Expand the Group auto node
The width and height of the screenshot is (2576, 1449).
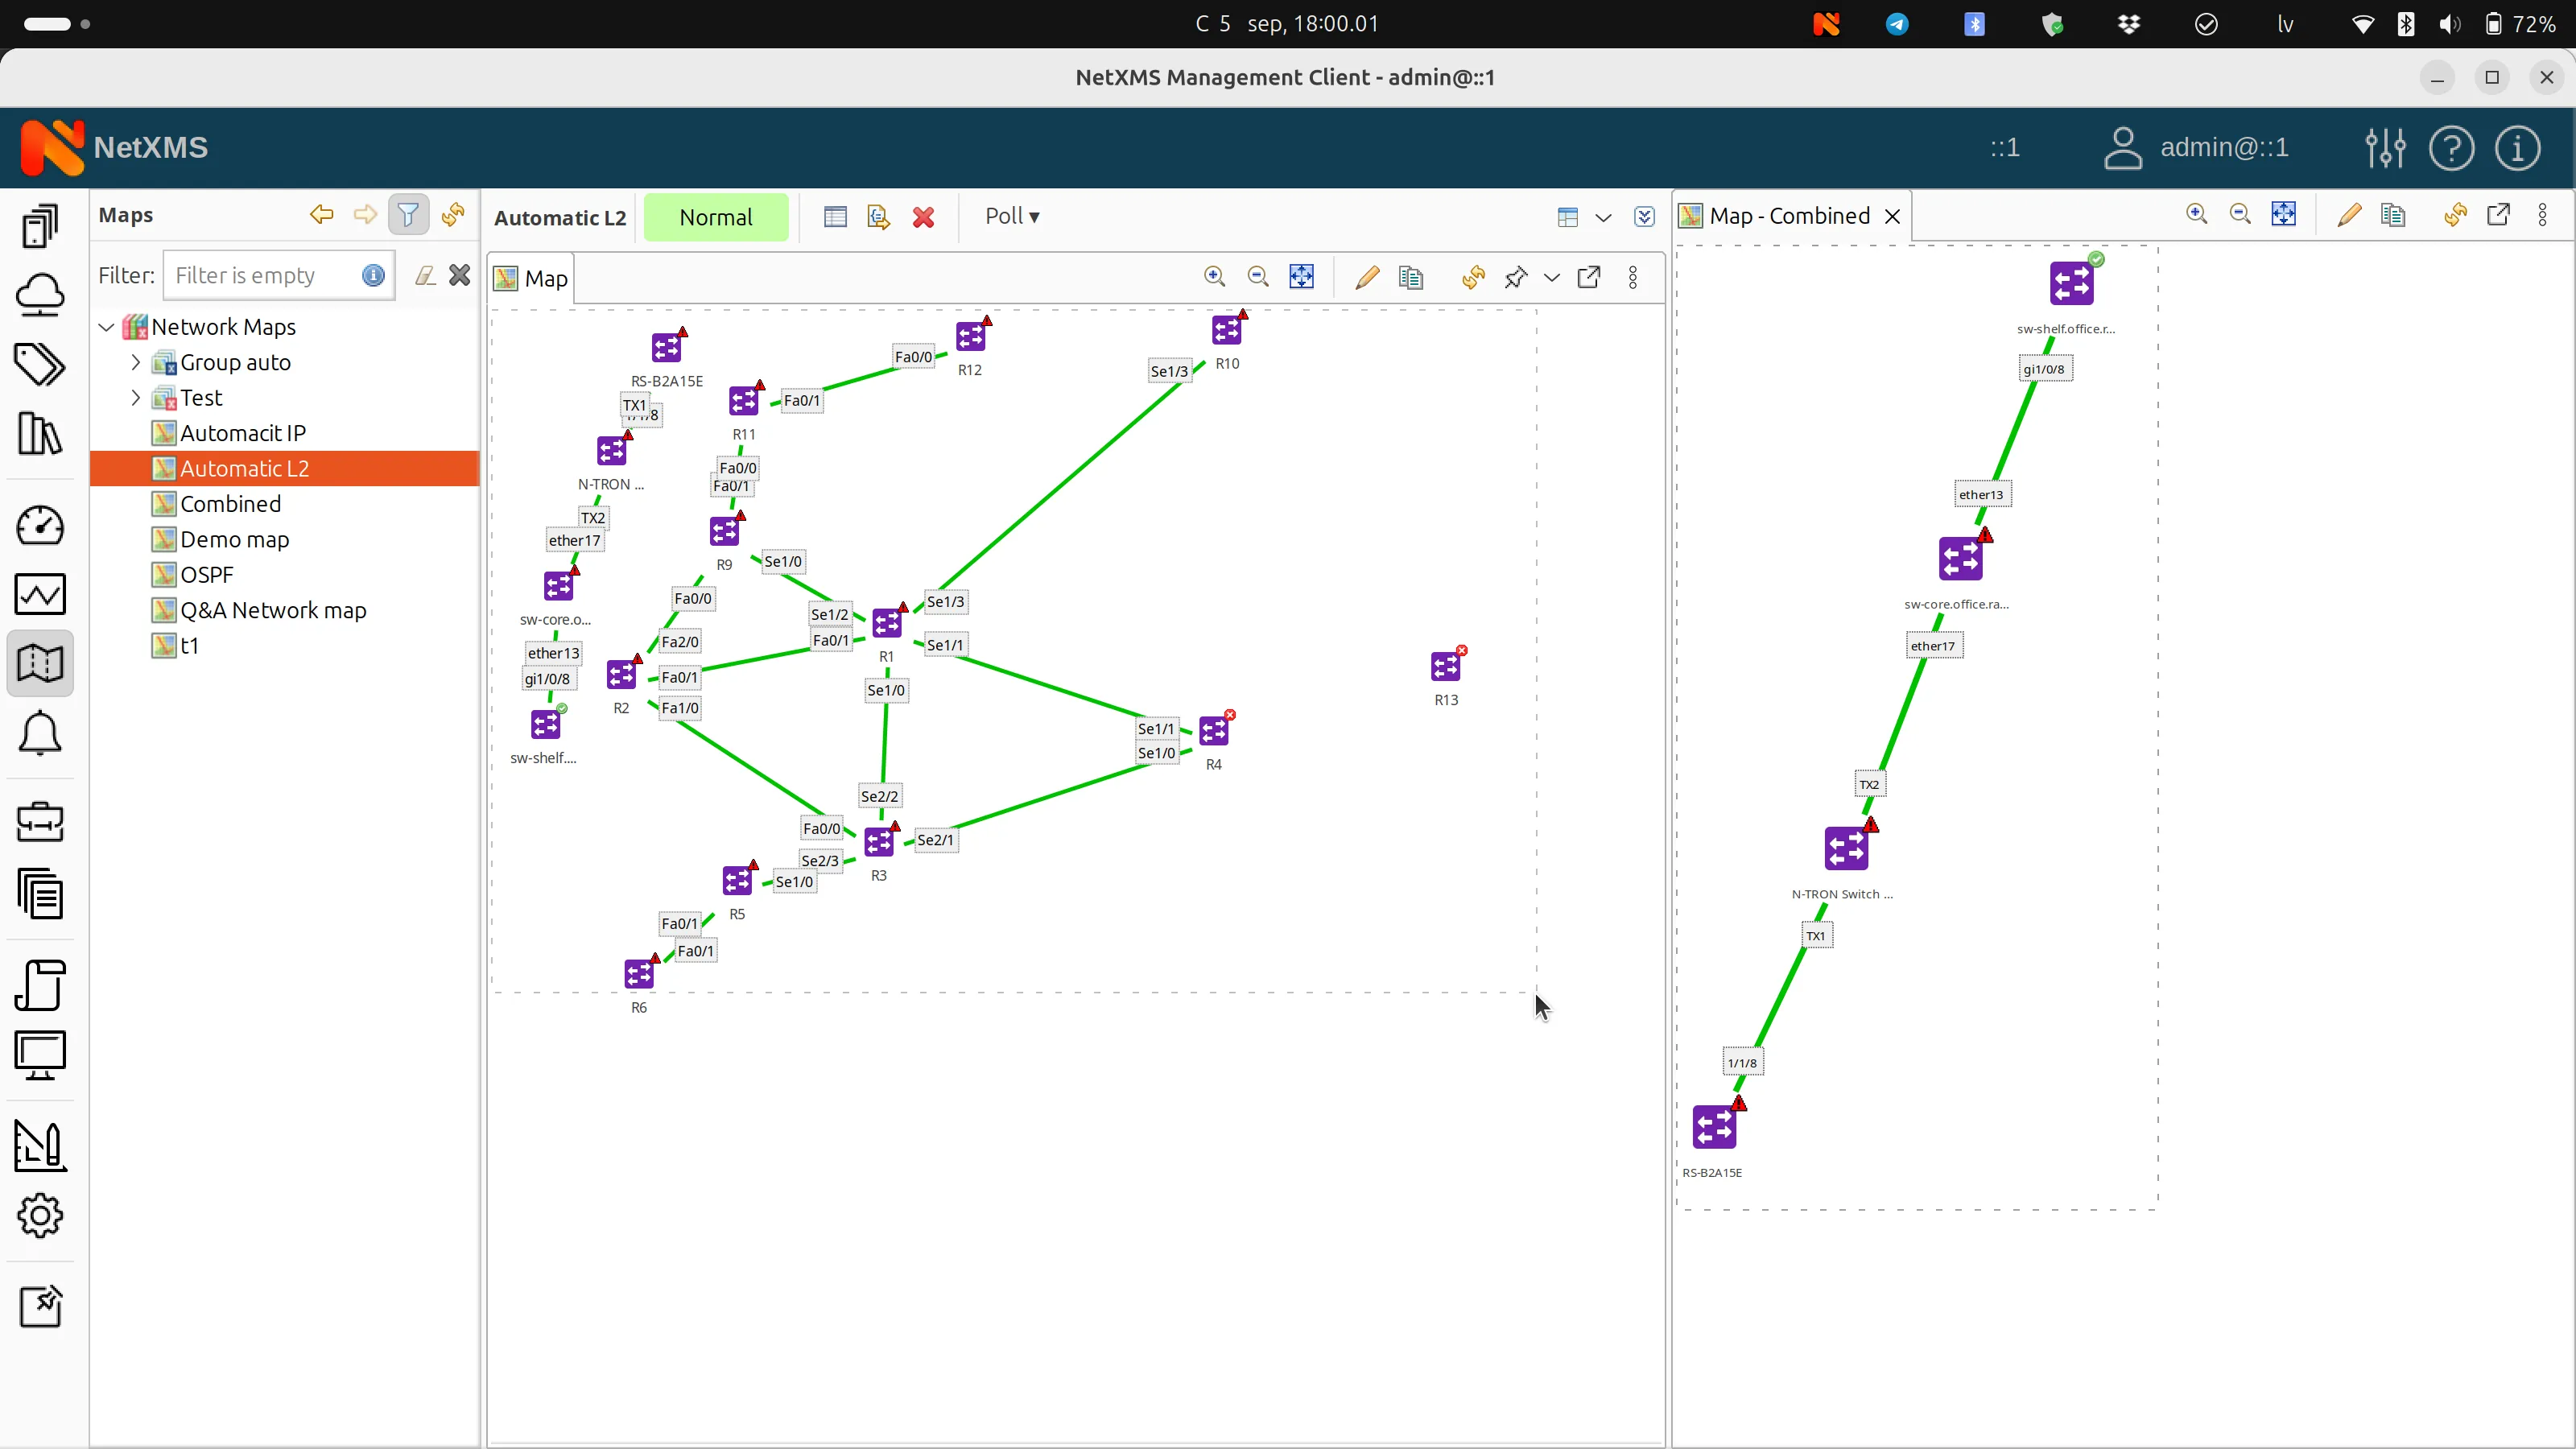click(x=136, y=362)
